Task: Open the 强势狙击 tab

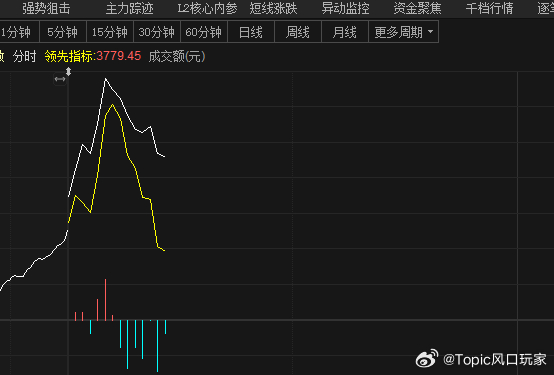Action: tap(46, 8)
